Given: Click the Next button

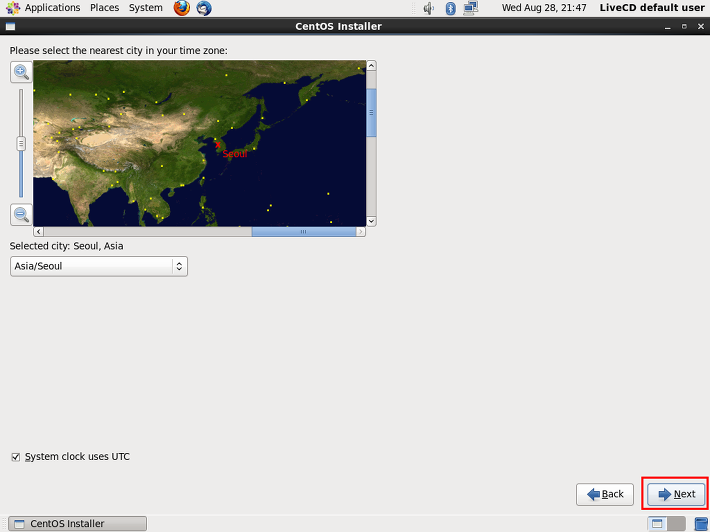Looking at the screenshot, I should click(x=676, y=494).
